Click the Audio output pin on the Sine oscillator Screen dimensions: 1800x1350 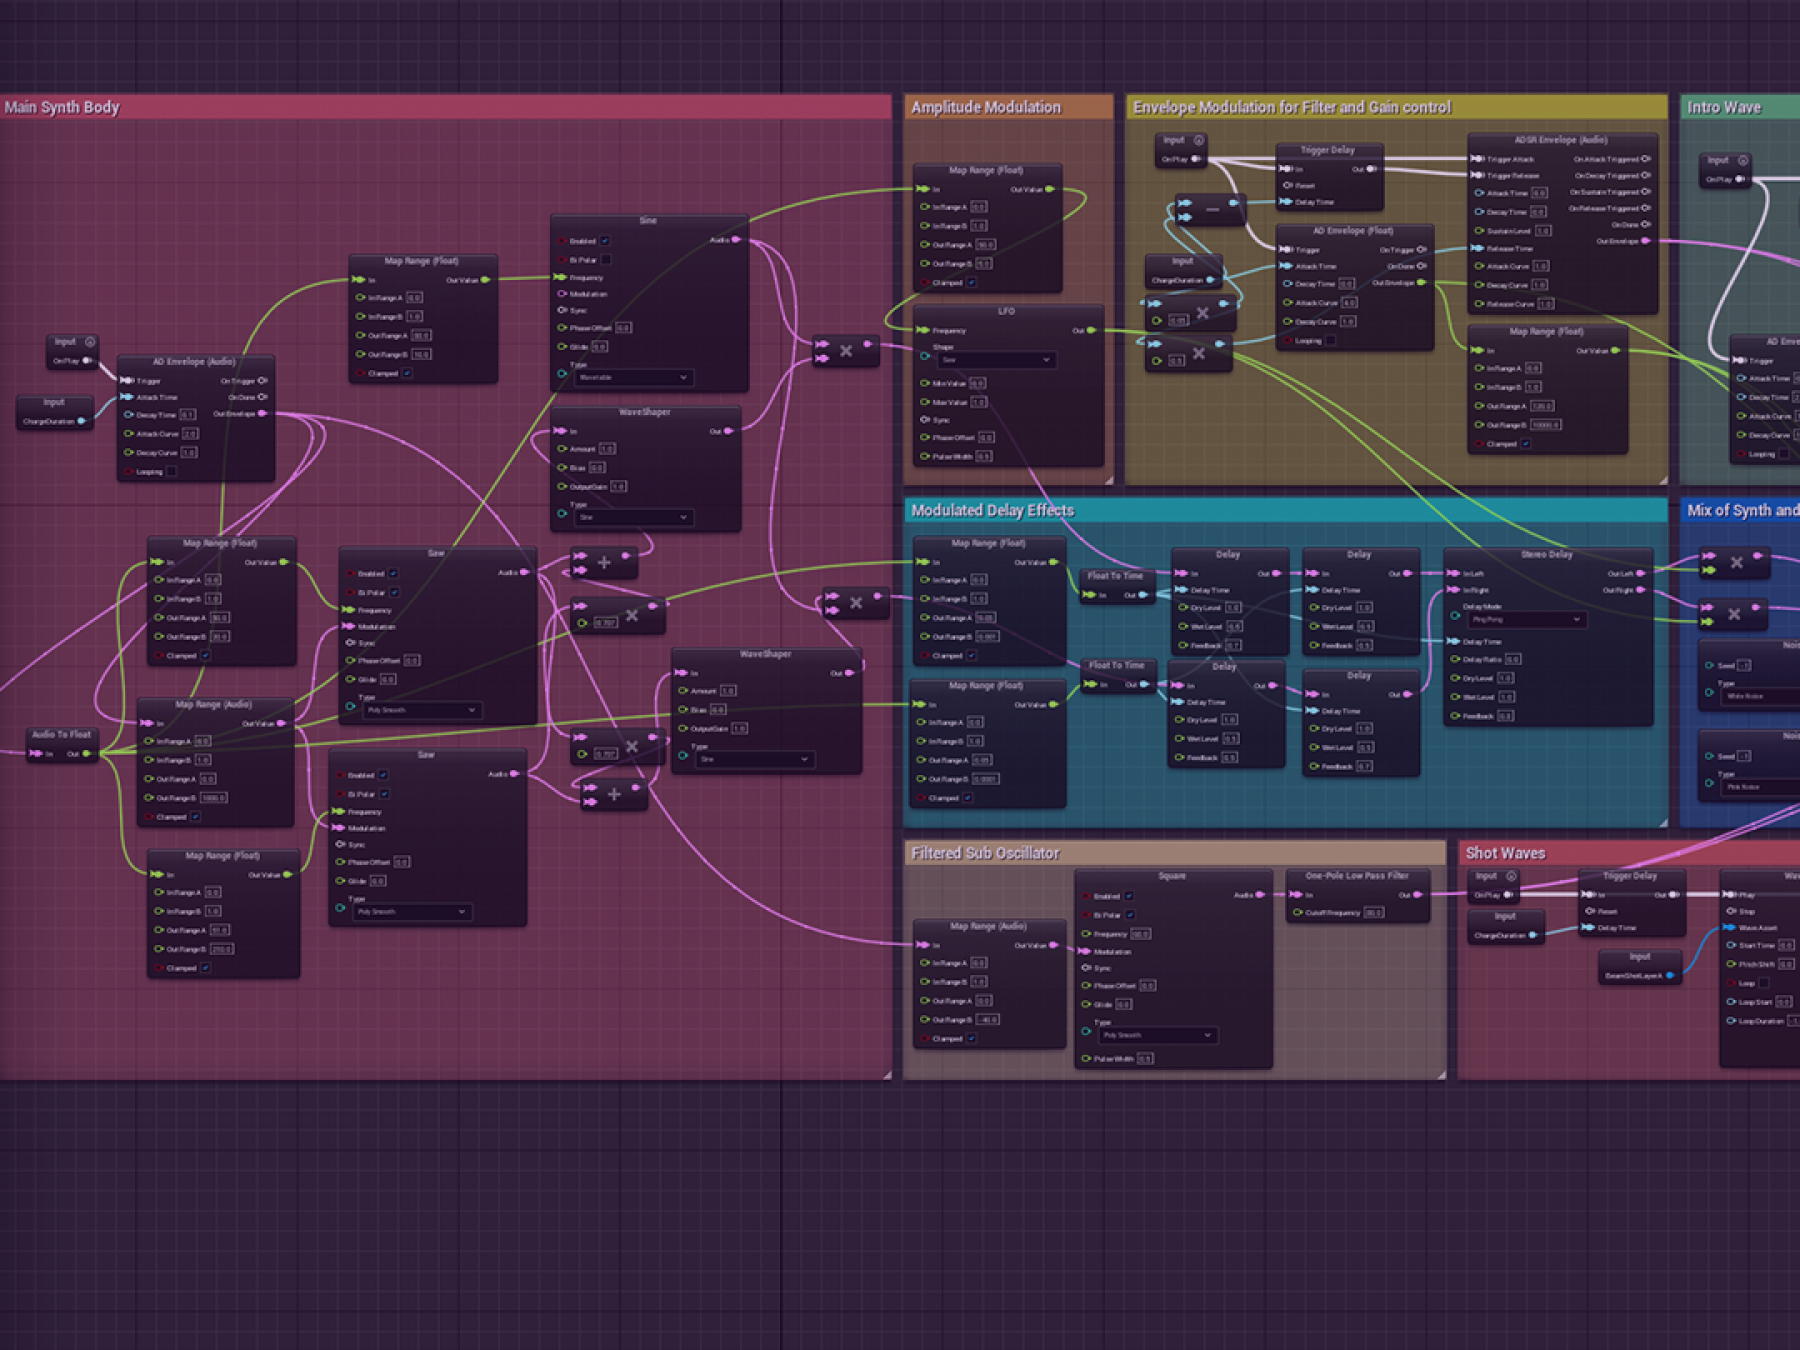click(x=736, y=240)
